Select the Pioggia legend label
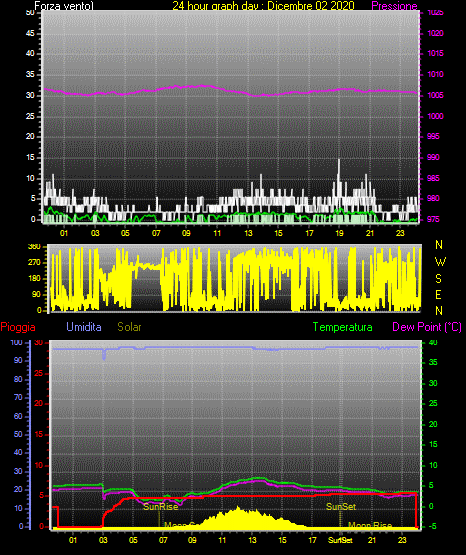The width and height of the screenshot is (466, 555). point(18,327)
